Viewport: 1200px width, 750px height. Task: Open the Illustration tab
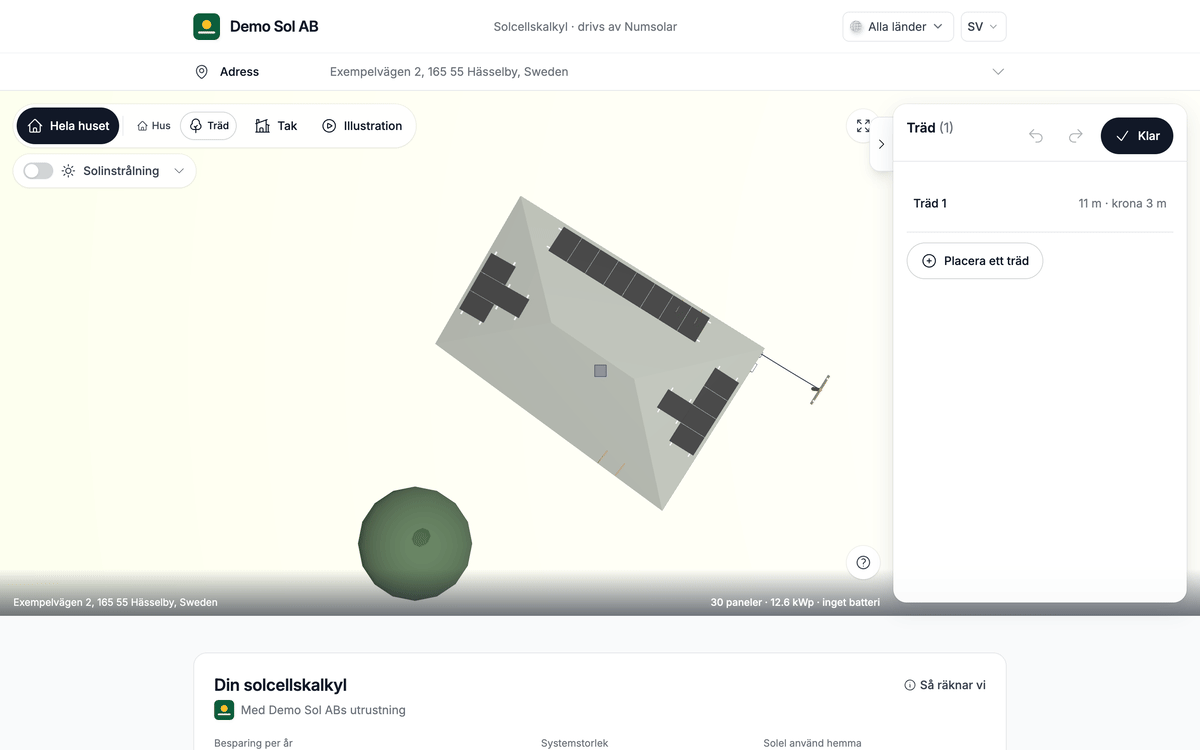(x=362, y=126)
